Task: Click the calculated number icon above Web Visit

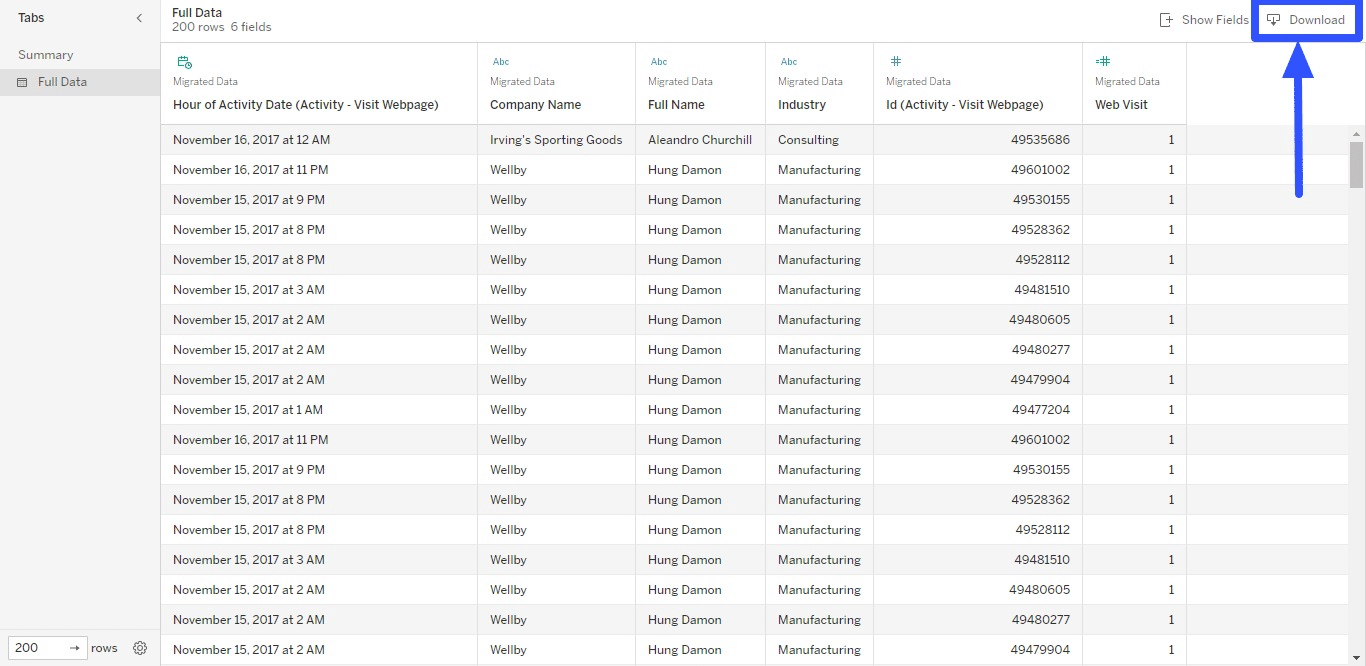Action: 1103,62
